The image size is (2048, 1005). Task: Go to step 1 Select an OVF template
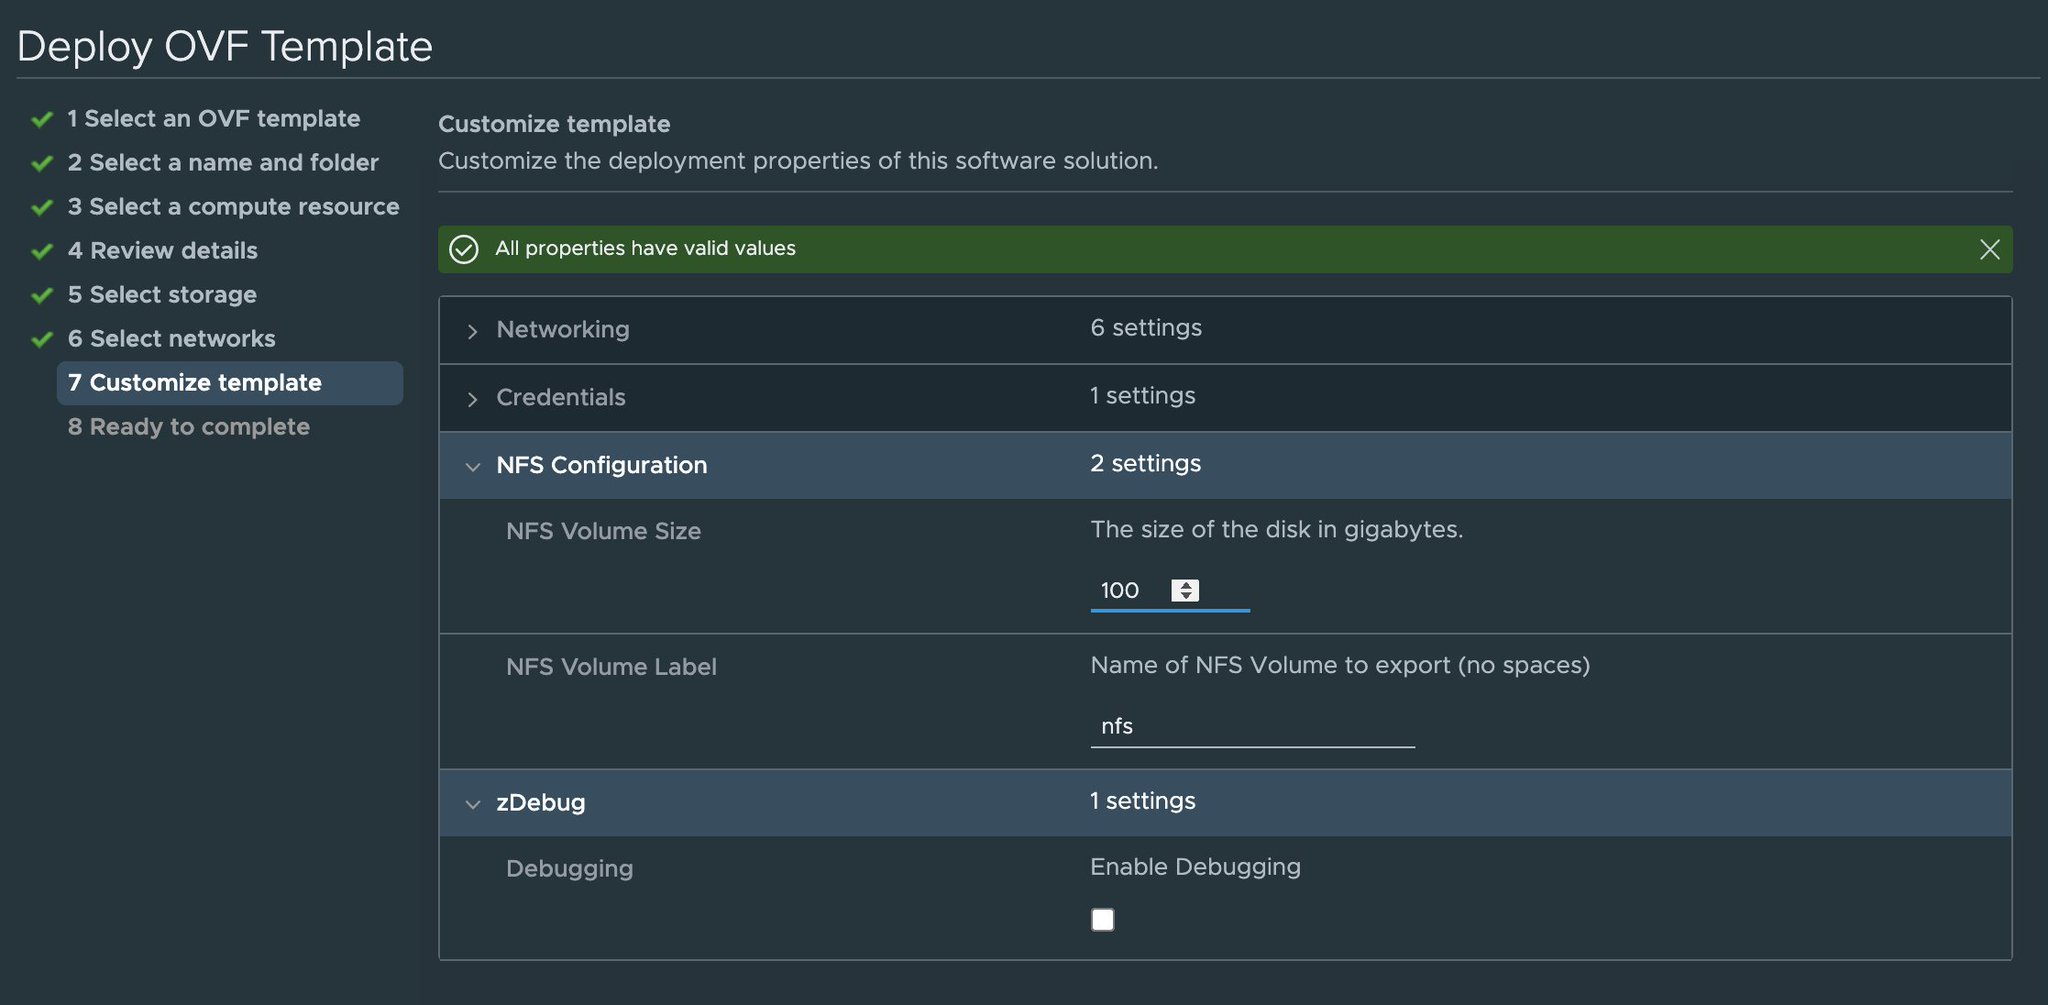[x=213, y=119]
